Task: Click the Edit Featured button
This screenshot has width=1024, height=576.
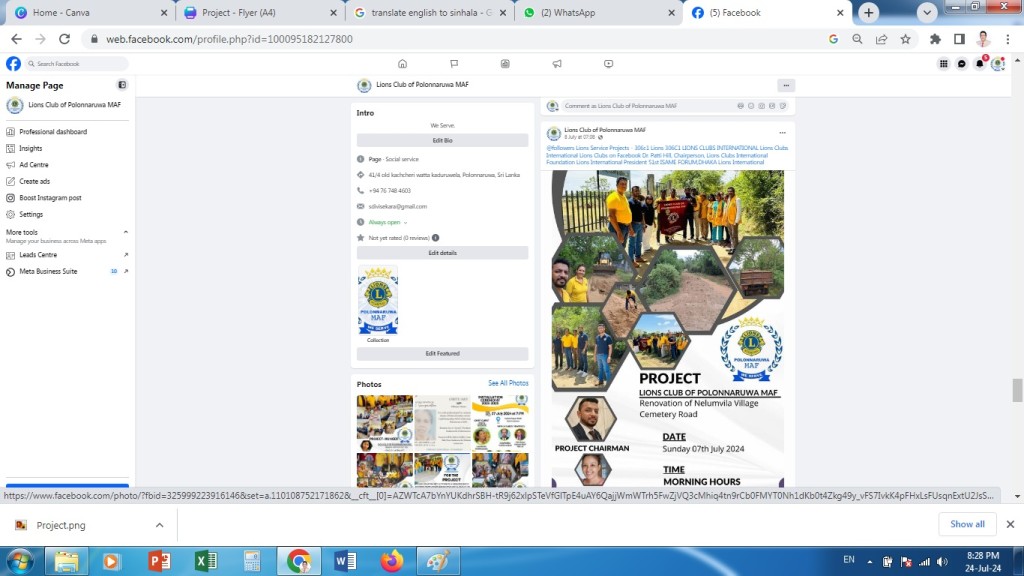Action: coord(442,353)
